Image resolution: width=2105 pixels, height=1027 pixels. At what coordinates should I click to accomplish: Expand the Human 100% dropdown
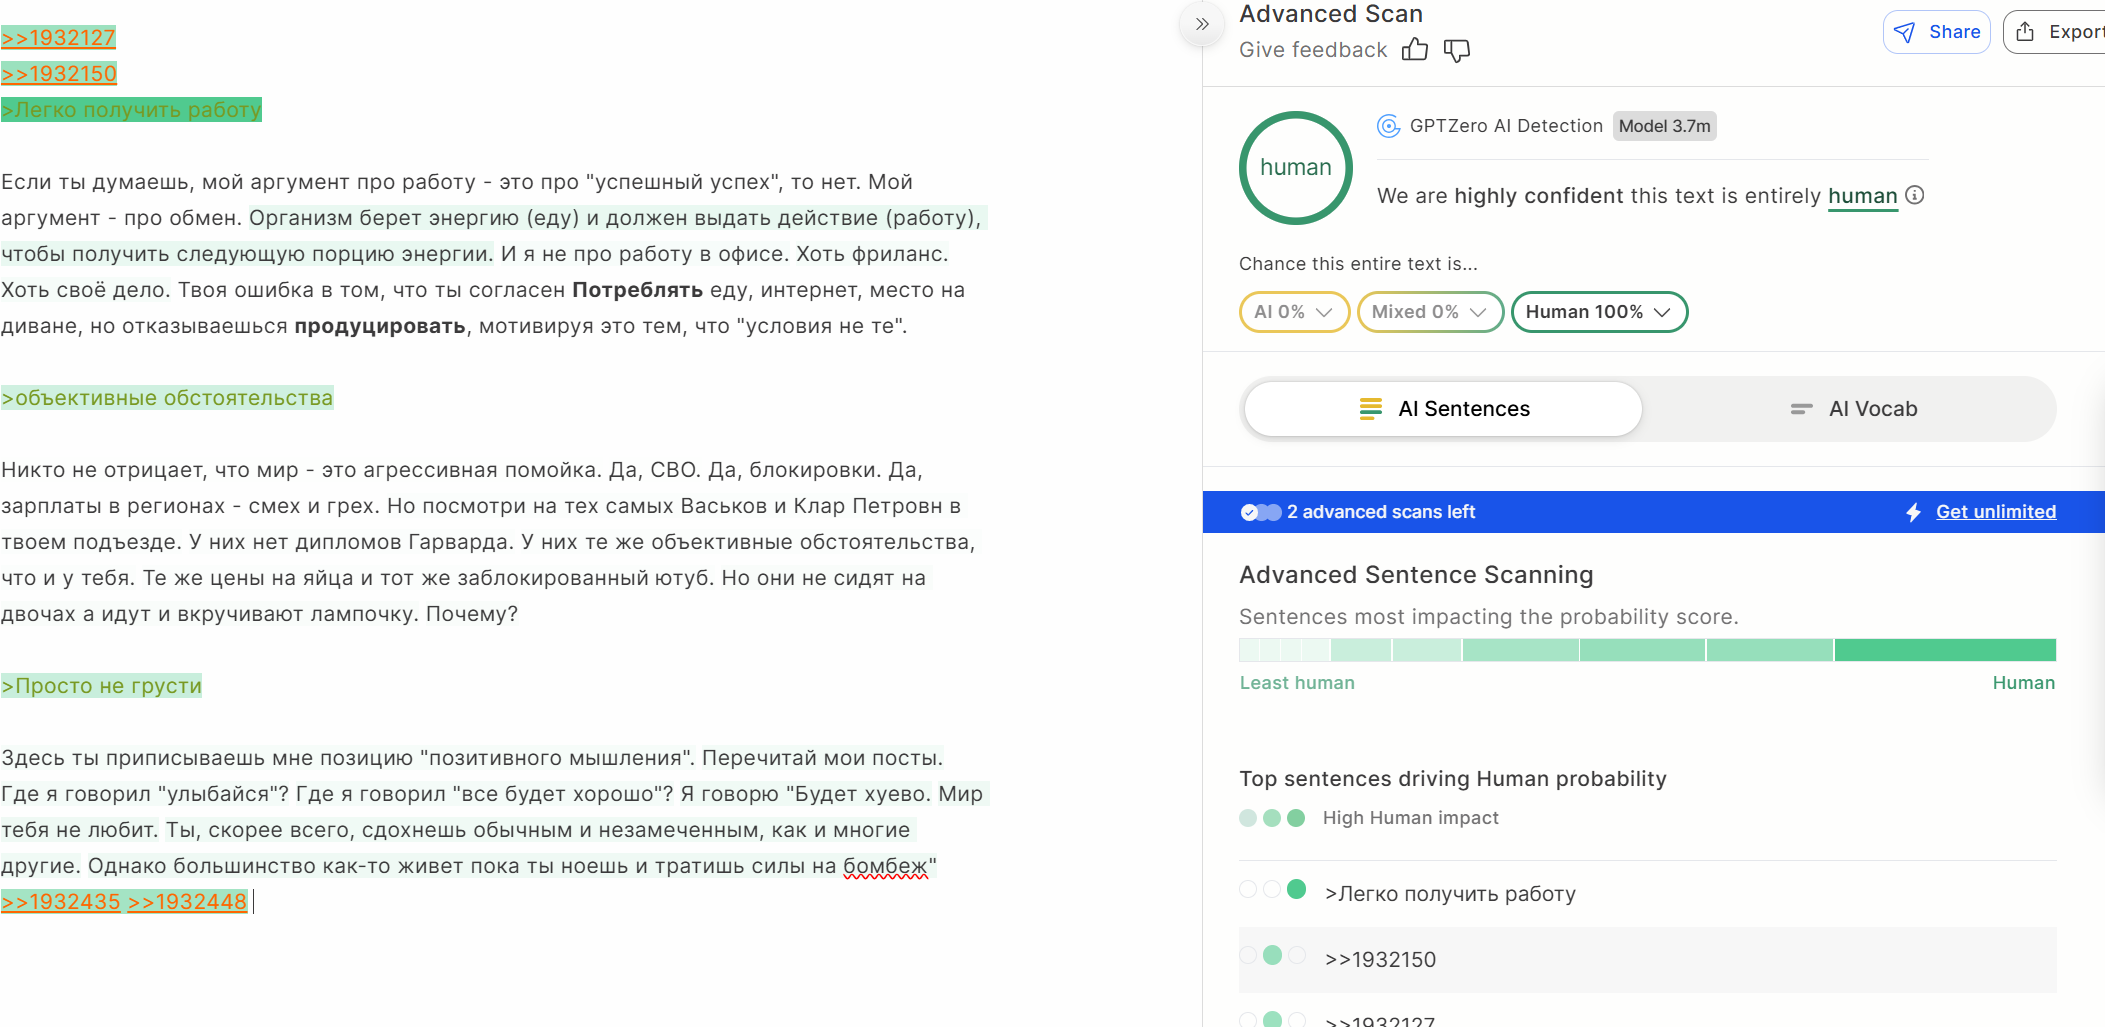1598,312
